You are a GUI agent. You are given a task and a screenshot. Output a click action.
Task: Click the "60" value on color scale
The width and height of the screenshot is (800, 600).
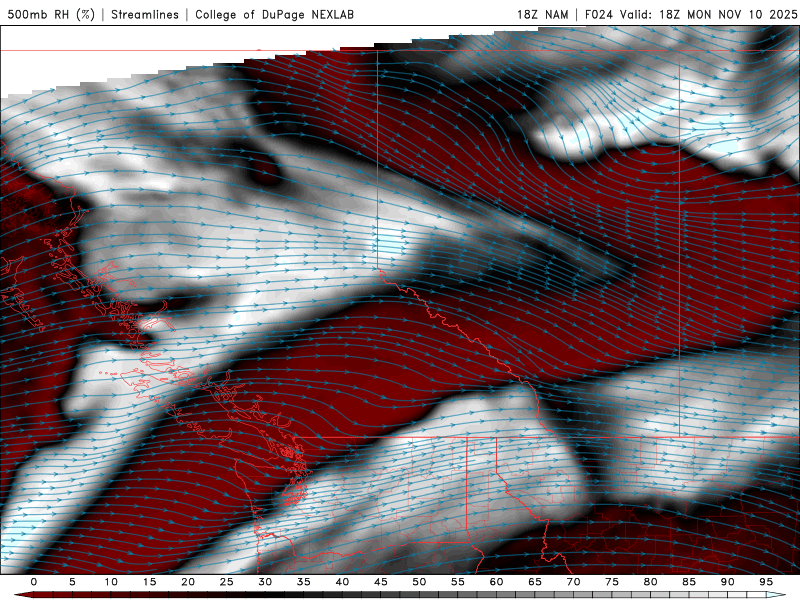496,582
